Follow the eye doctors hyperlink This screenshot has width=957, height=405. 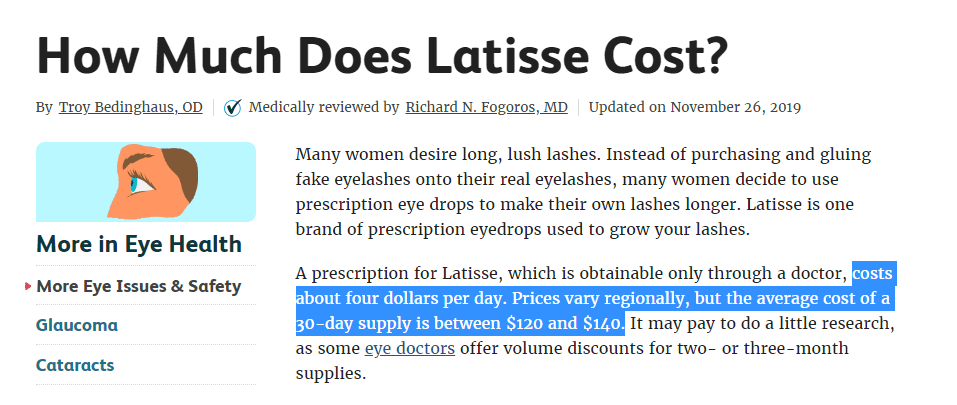coord(410,349)
